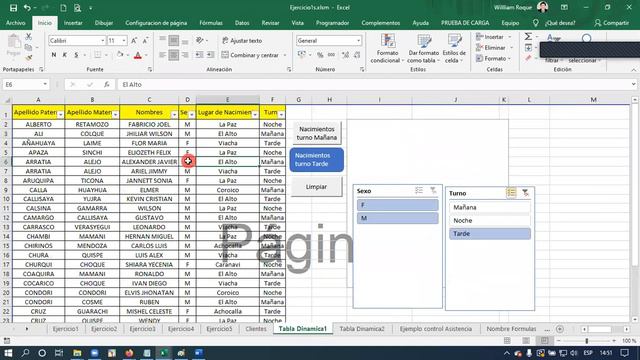Viewport: 640px width, 360px height.
Task: Open Dar formato como tabla
Action: click(x=424, y=49)
